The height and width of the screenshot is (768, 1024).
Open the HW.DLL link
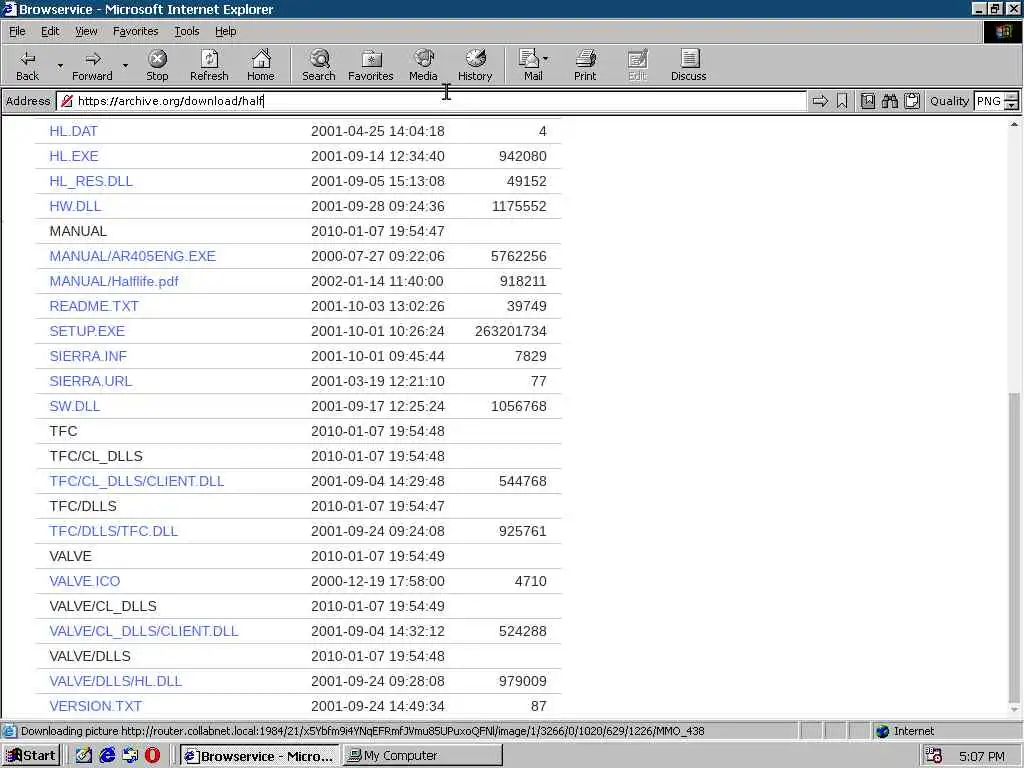75,206
